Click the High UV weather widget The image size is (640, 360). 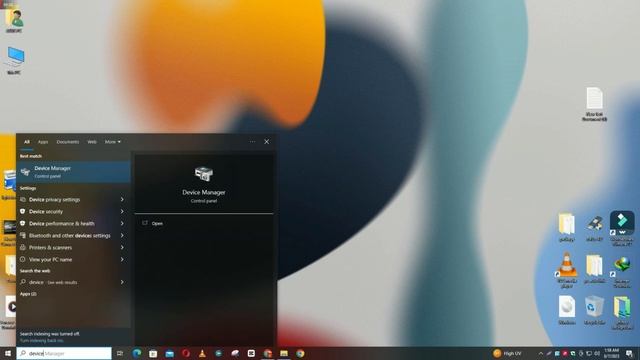tap(507, 353)
